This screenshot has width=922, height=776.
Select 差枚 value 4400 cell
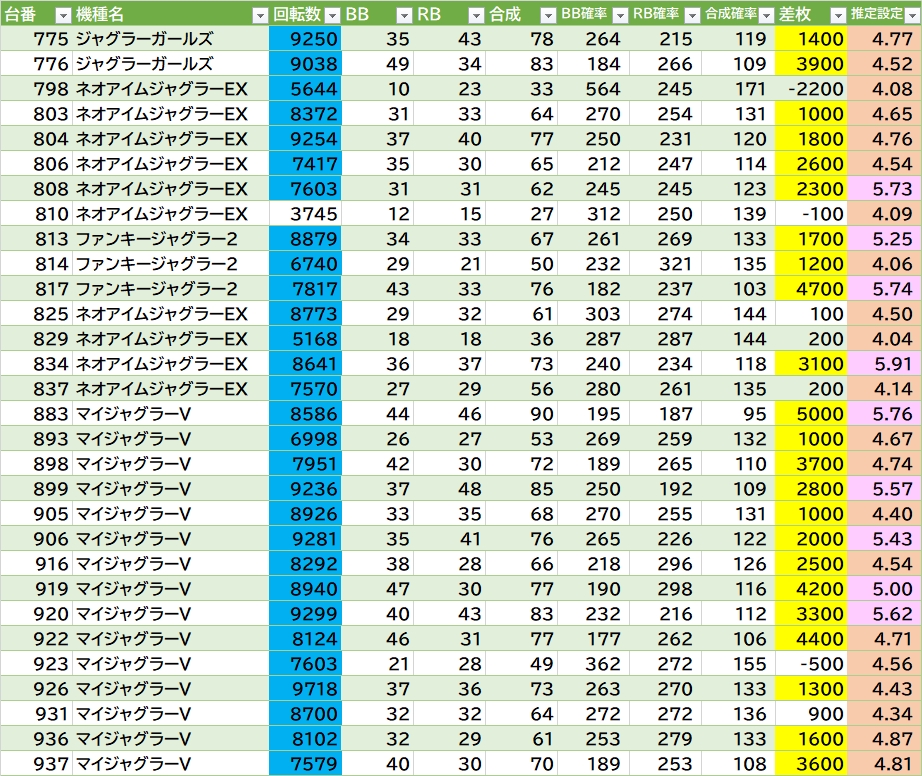(x=811, y=638)
